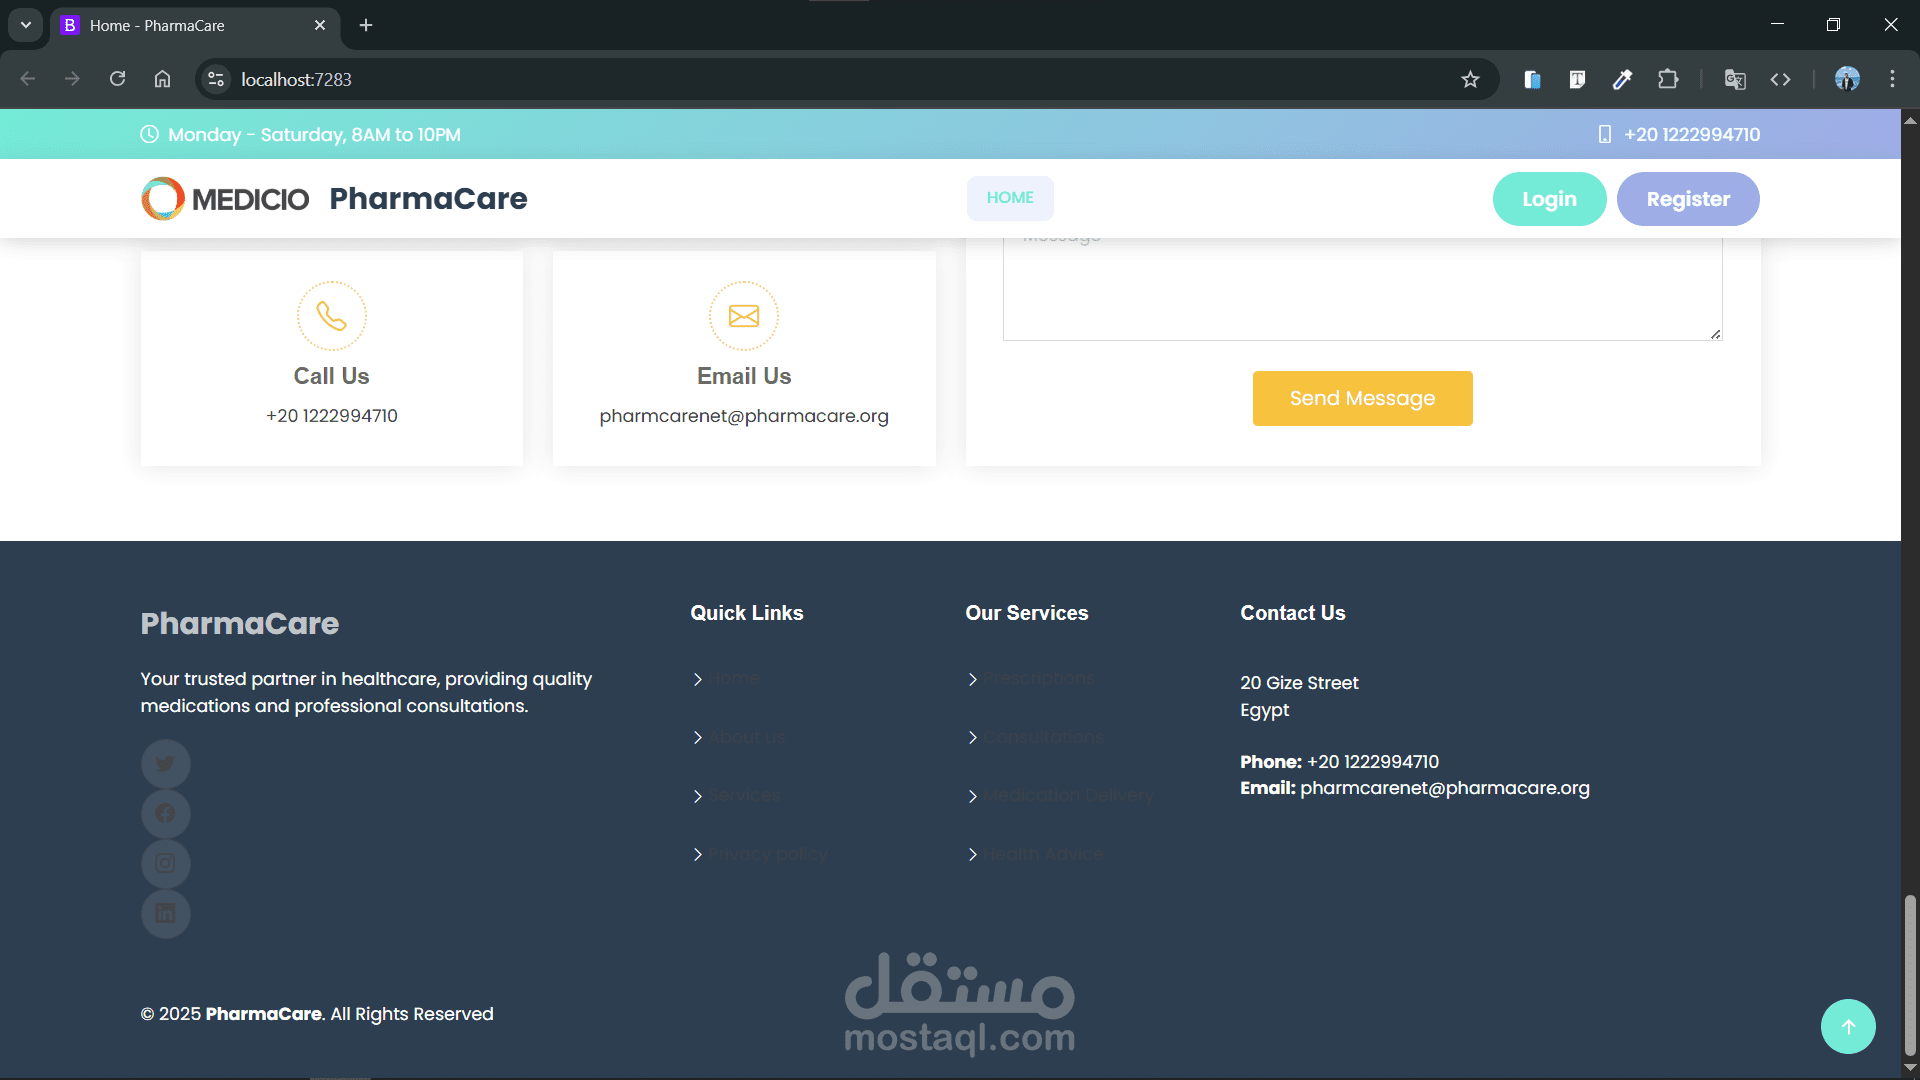Open a new browser tab
This screenshot has width=1920, height=1080.
366,25
